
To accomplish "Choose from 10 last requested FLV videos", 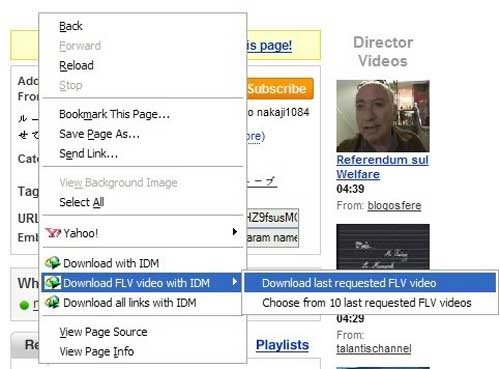I will (370, 303).
